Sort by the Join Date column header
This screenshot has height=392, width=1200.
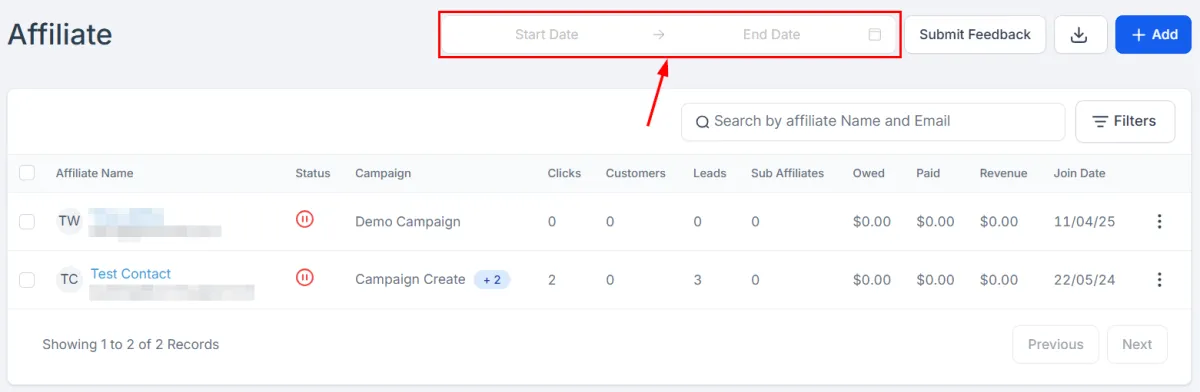pos(1079,173)
